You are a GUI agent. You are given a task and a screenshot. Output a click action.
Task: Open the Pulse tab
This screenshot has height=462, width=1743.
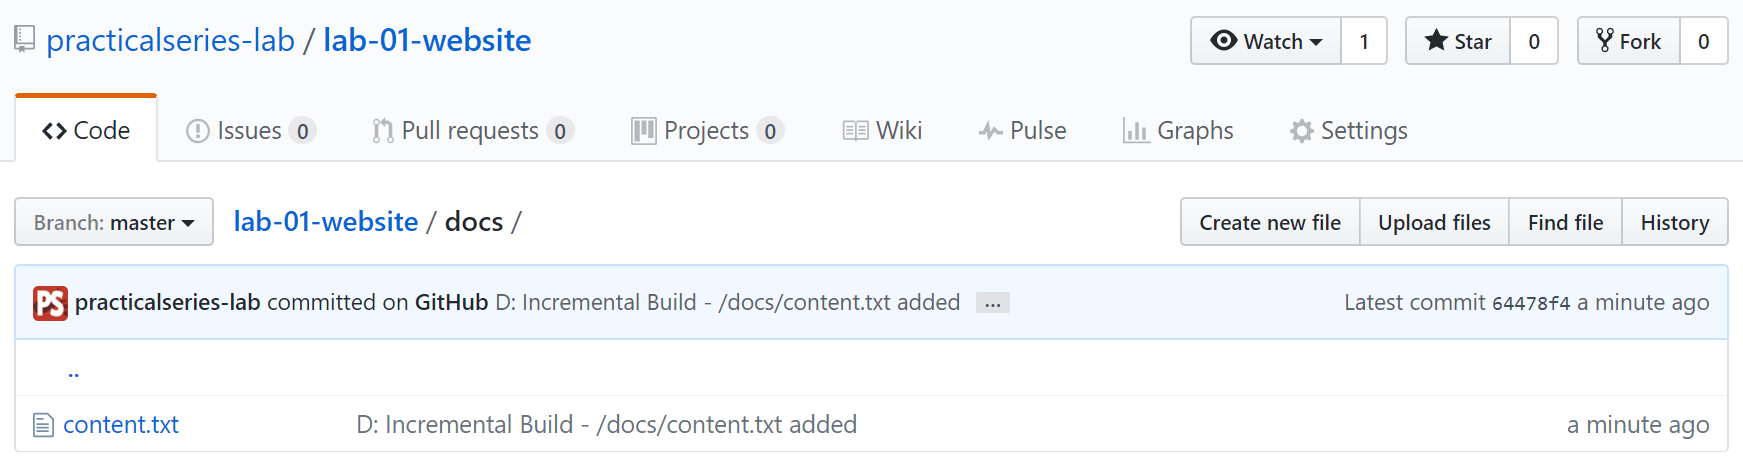click(1022, 131)
